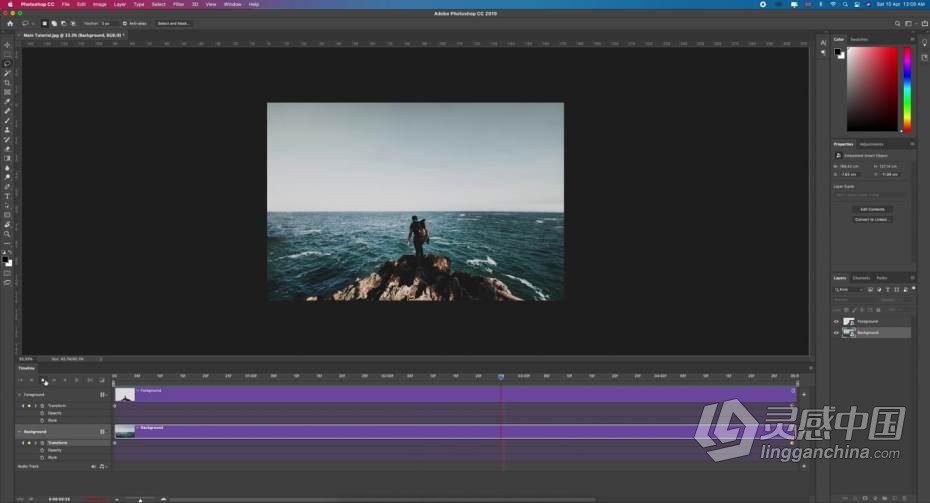Open the Layers panel flyout menu
This screenshot has width=930, height=503.
912,278
